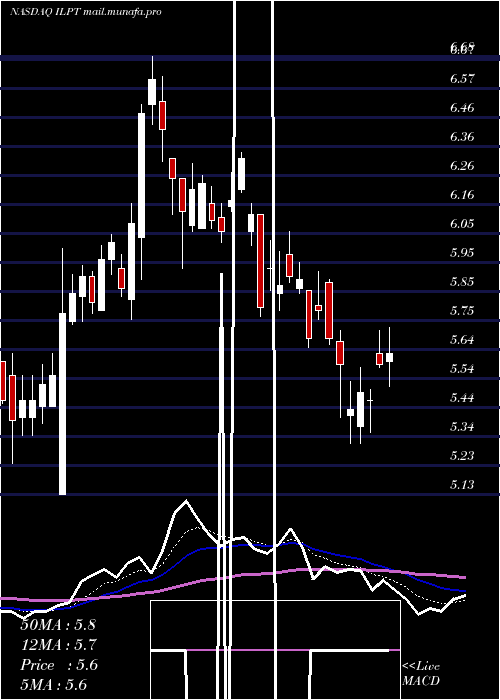Click the 12MA : 5.7 readout
This screenshot has width=500, height=700.
58,645
